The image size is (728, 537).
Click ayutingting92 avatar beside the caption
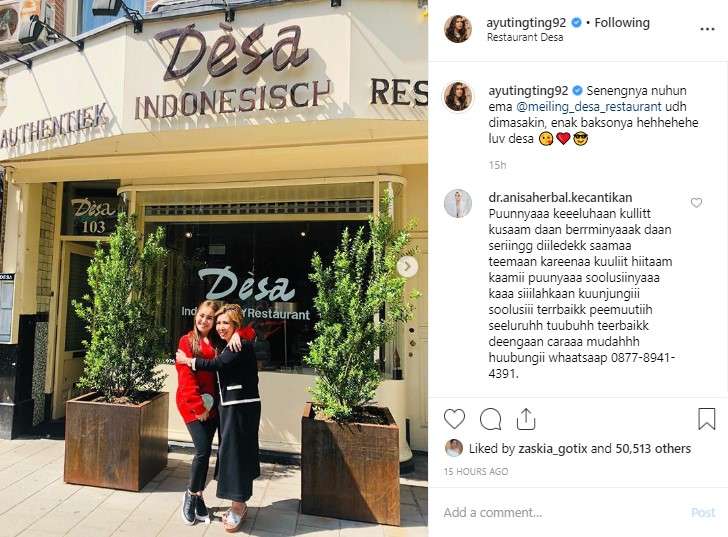(458, 97)
